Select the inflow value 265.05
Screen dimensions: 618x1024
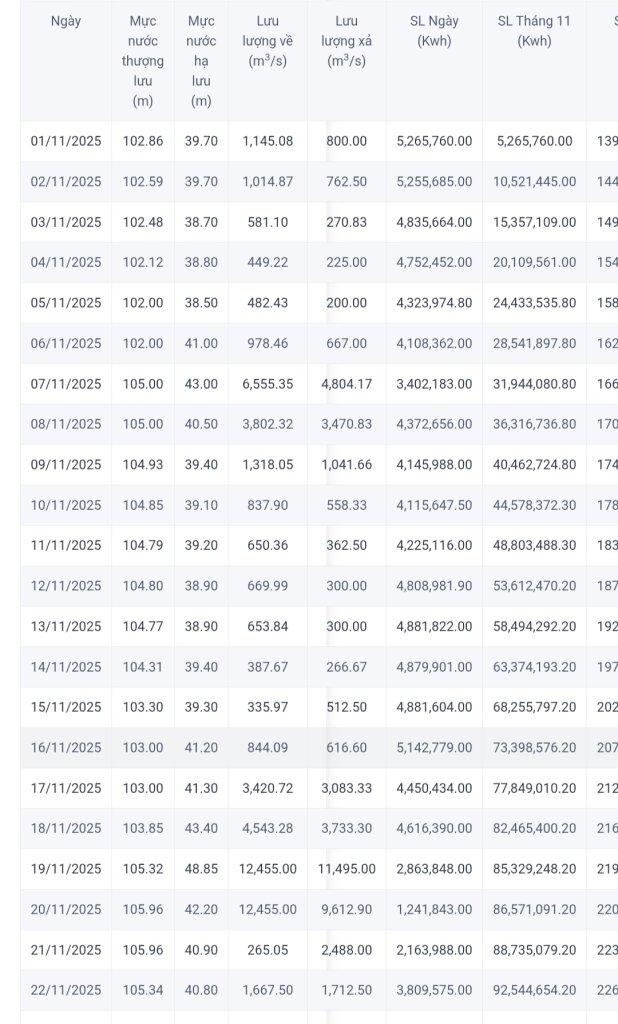click(x=268, y=950)
